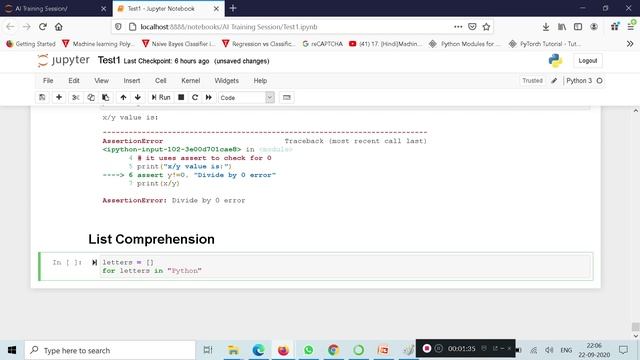The image size is (640, 360).
Task: Open the Widgets menu
Action: tap(227, 81)
